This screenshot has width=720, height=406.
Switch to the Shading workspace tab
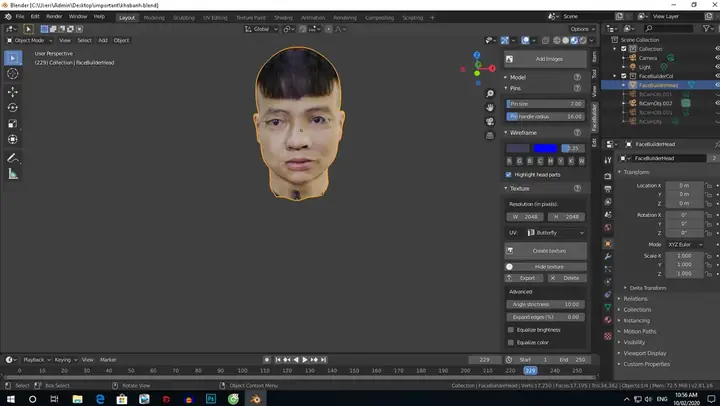point(283,17)
